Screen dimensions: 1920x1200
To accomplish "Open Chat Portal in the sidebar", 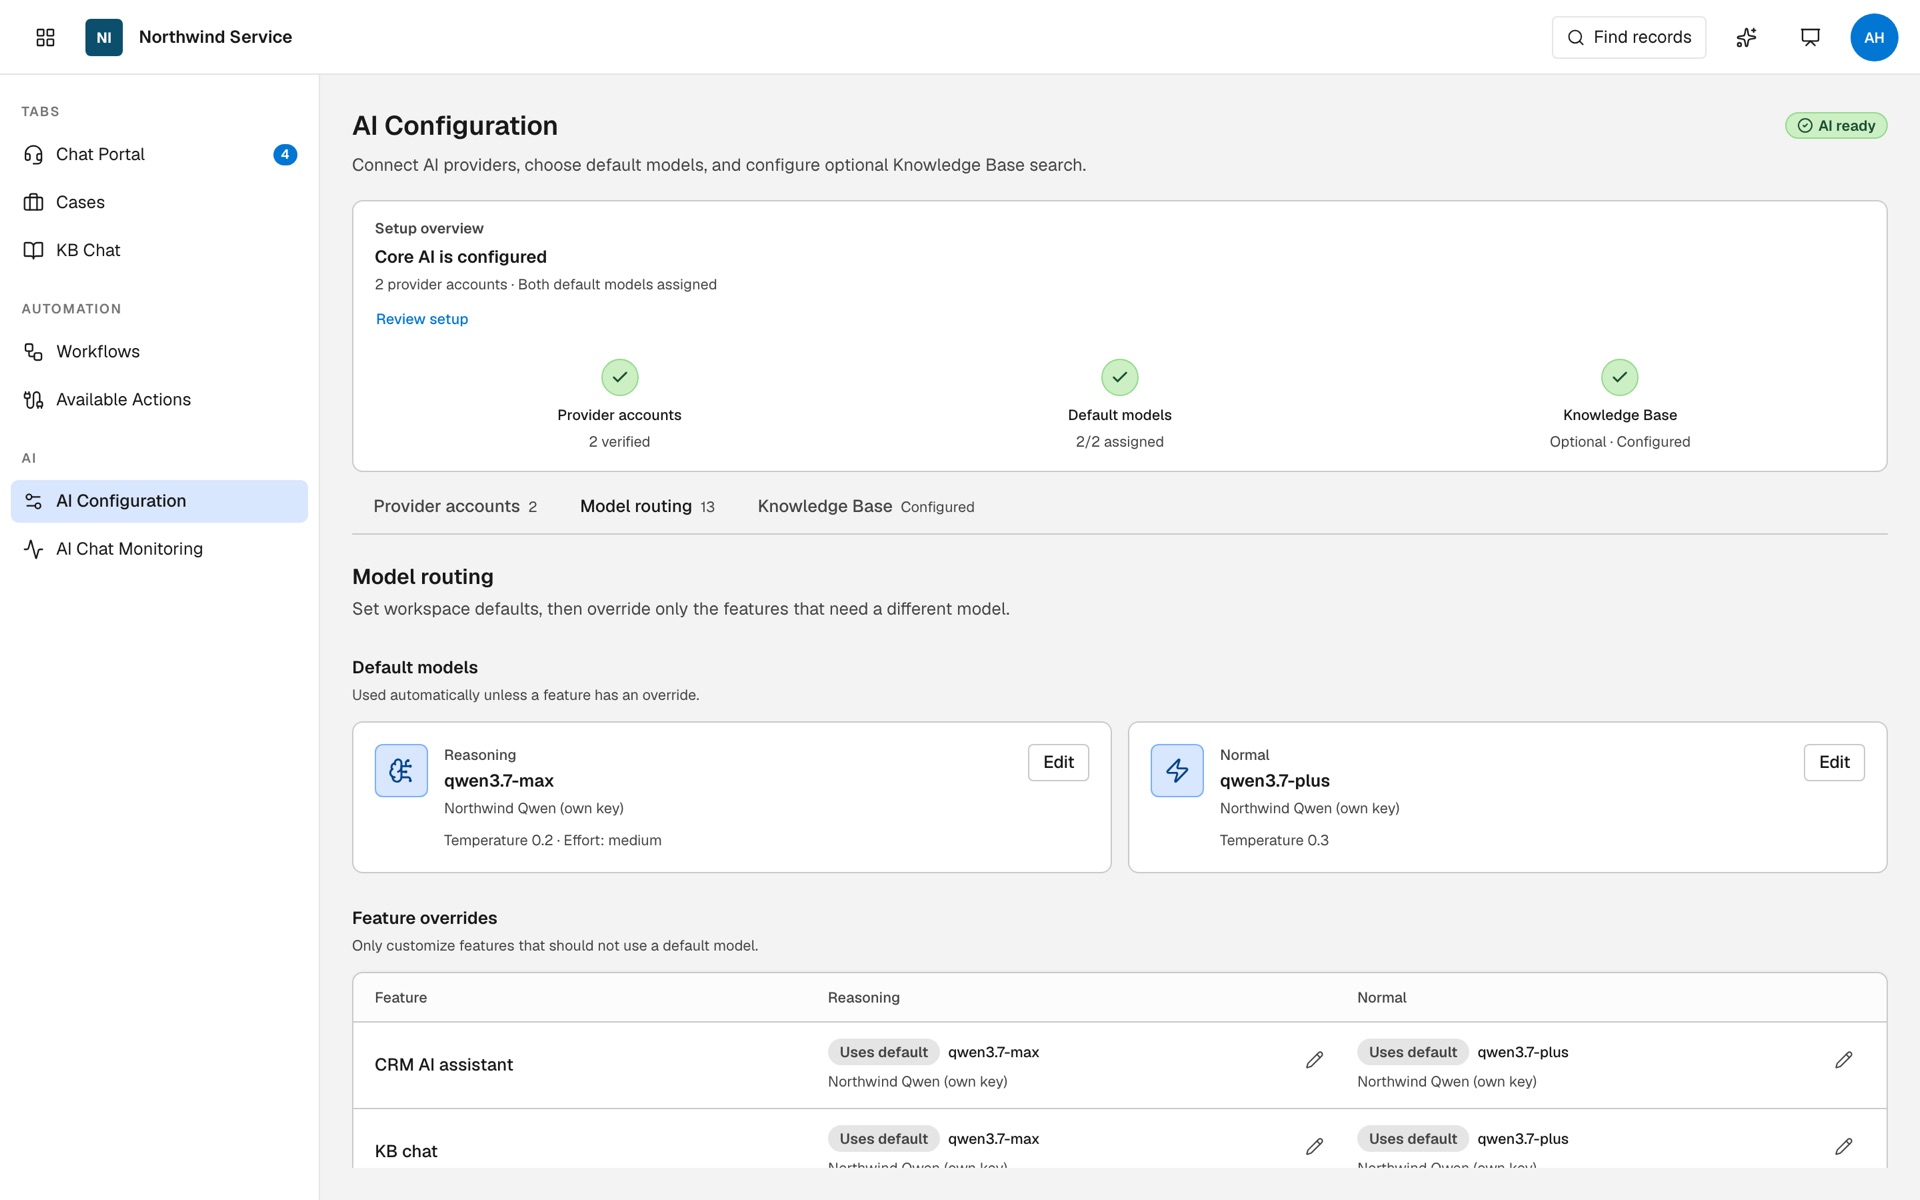I will (x=159, y=154).
